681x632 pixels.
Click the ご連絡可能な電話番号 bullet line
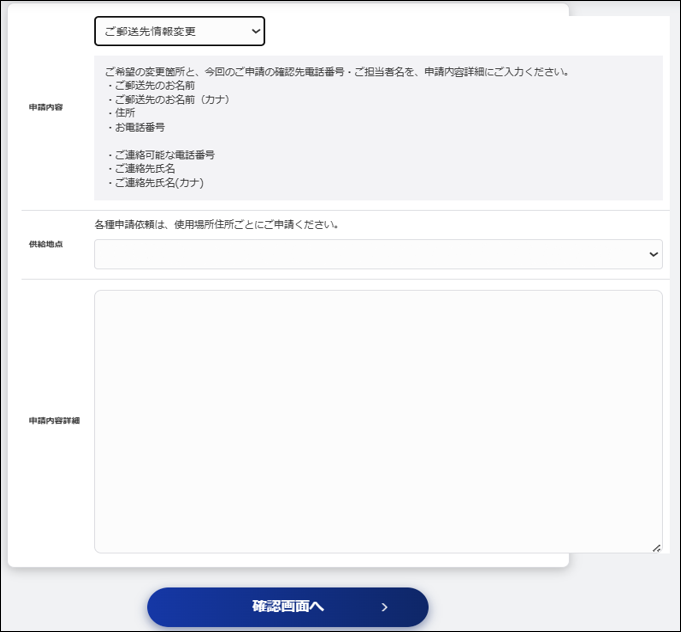[160, 155]
